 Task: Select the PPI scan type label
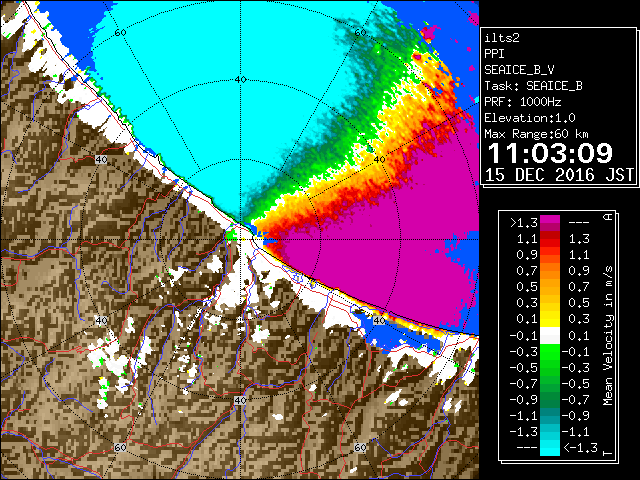pyautogui.click(x=494, y=54)
